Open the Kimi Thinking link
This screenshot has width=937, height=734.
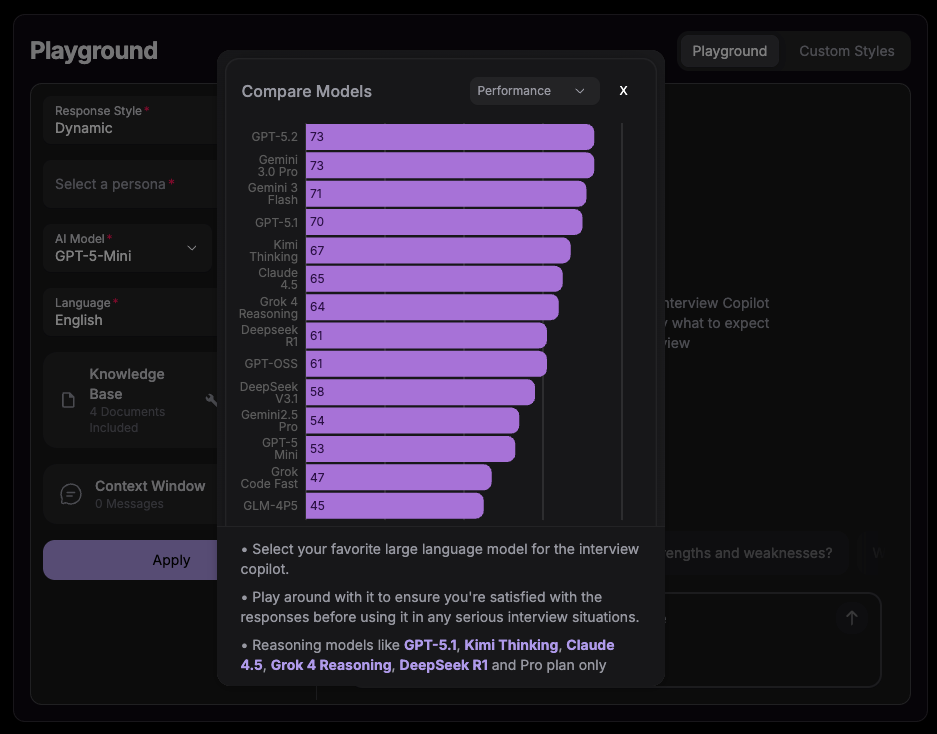coord(511,645)
